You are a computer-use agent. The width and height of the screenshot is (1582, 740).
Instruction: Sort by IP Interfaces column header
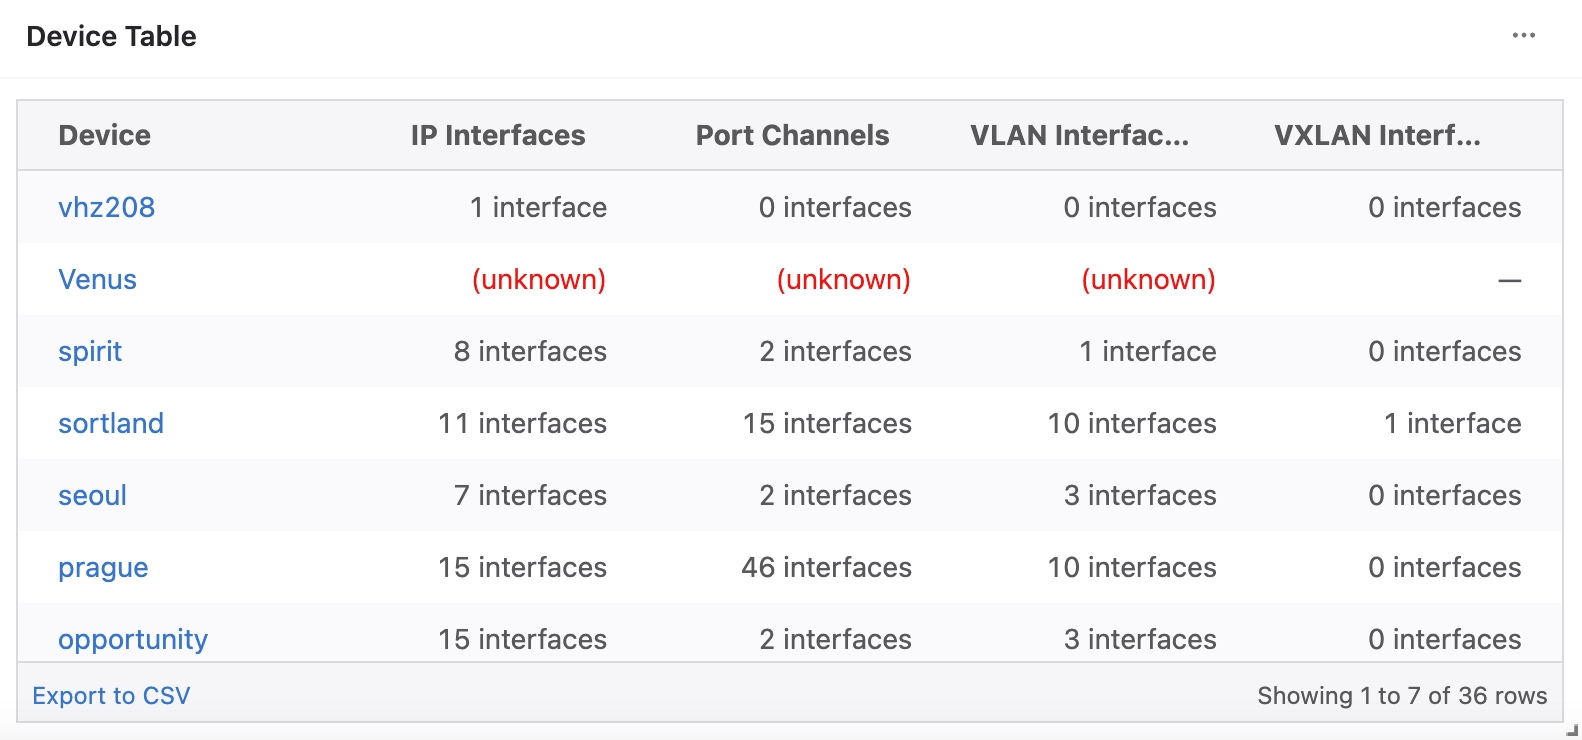point(498,135)
